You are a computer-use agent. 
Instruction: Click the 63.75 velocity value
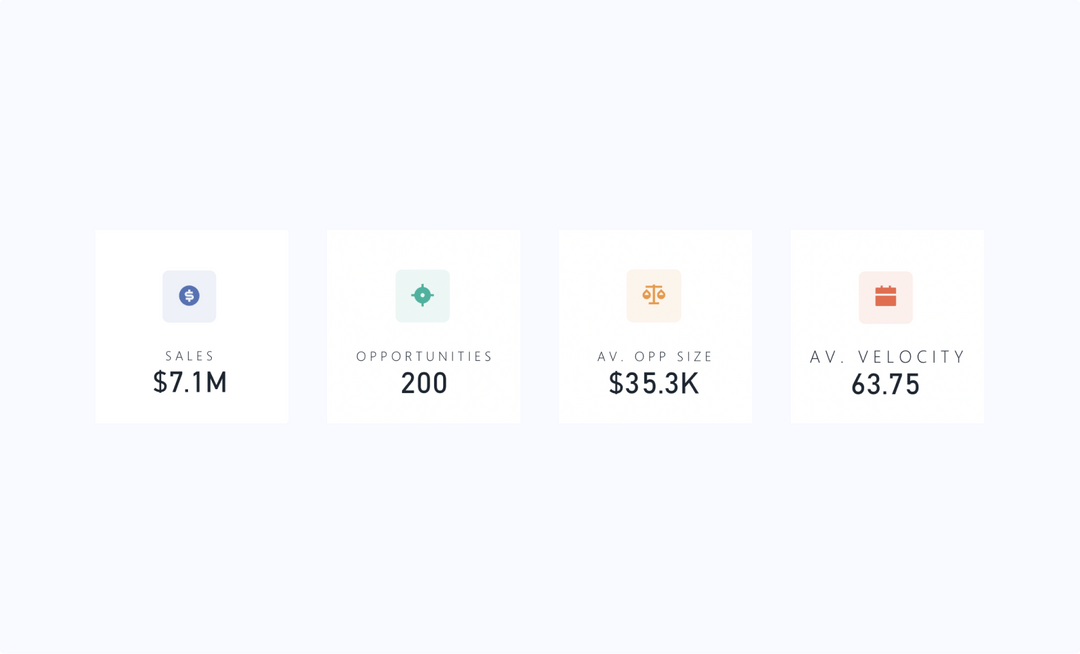886,385
